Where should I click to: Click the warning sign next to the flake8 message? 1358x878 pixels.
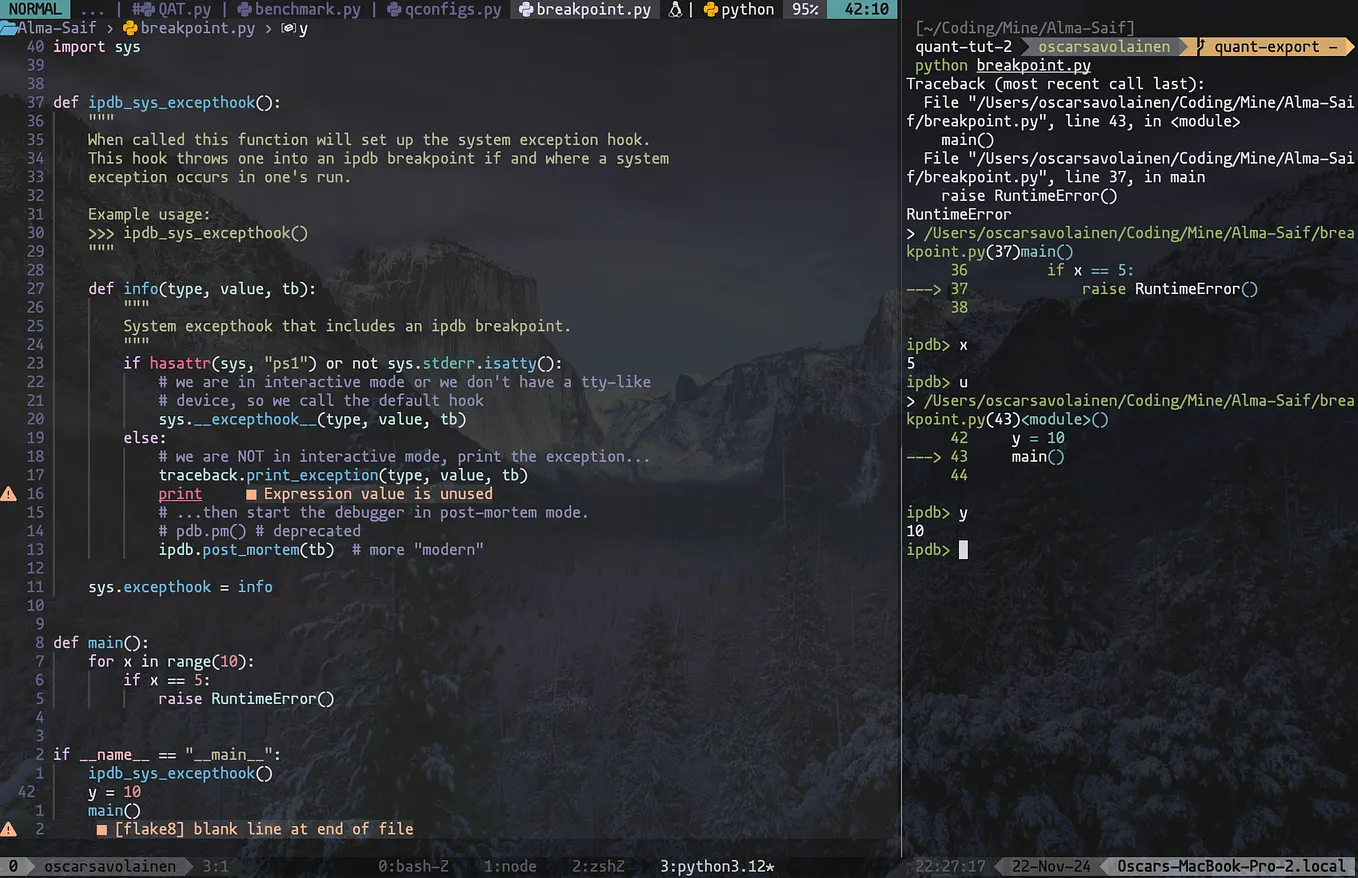coord(8,829)
